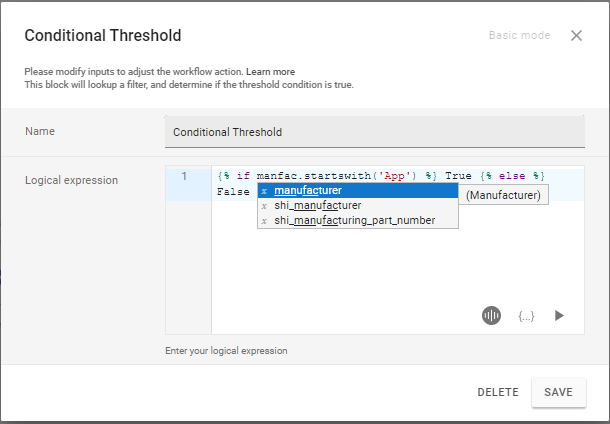Click variable icon beside shi_manufacturing_part_number
Screen dimensions: 610x424
point(264,220)
